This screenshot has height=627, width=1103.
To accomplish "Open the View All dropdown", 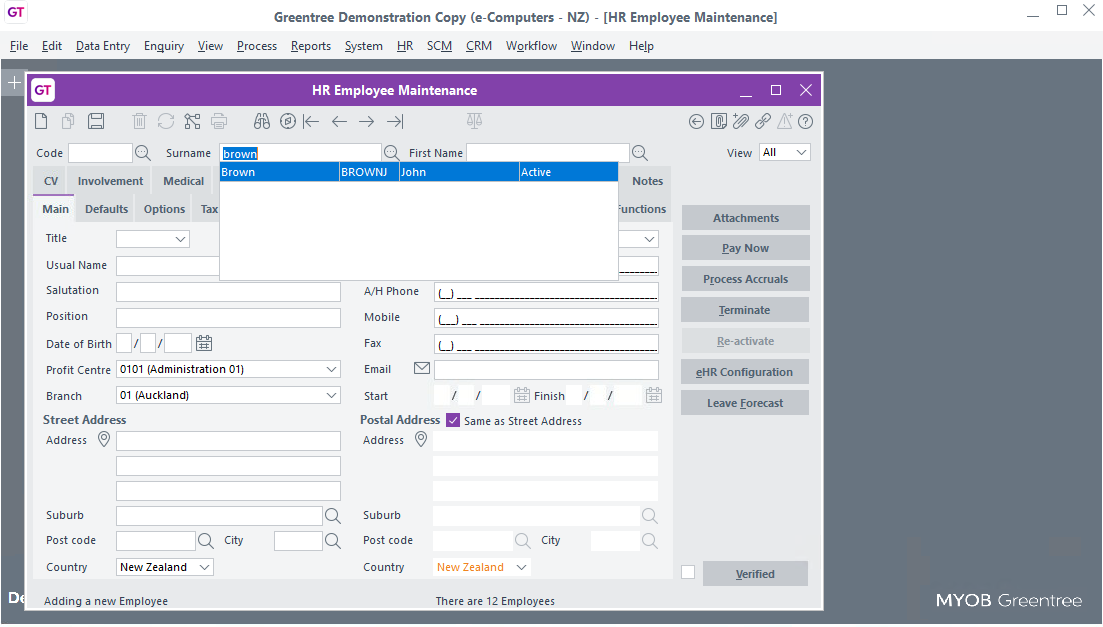I will (x=785, y=153).
